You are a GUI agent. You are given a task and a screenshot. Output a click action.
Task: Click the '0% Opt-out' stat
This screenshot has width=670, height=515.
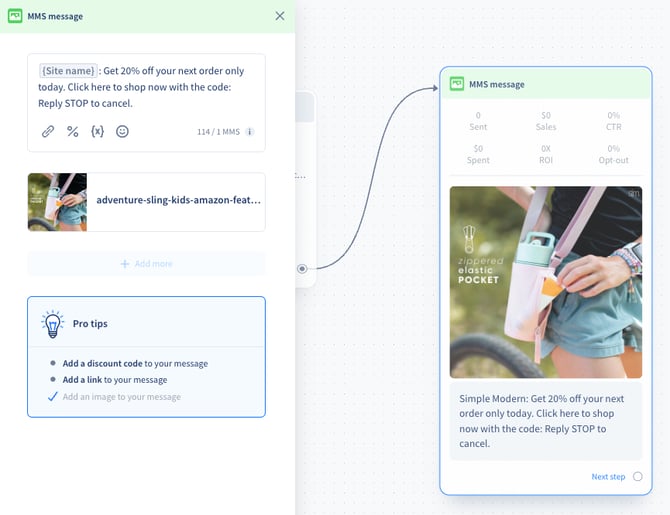[614, 154]
